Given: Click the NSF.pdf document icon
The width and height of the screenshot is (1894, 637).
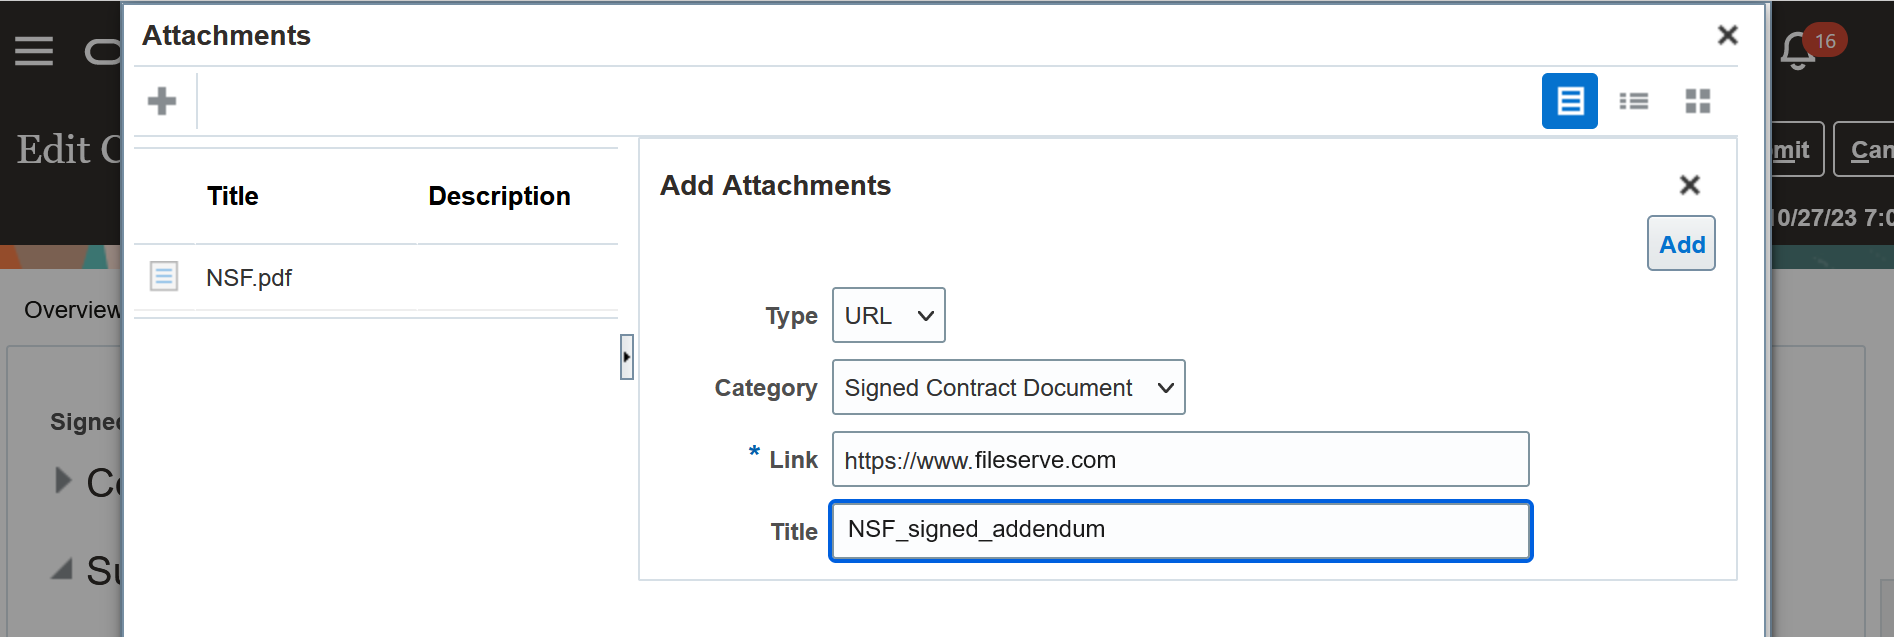Looking at the screenshot, I should click(x=164, y=276).
